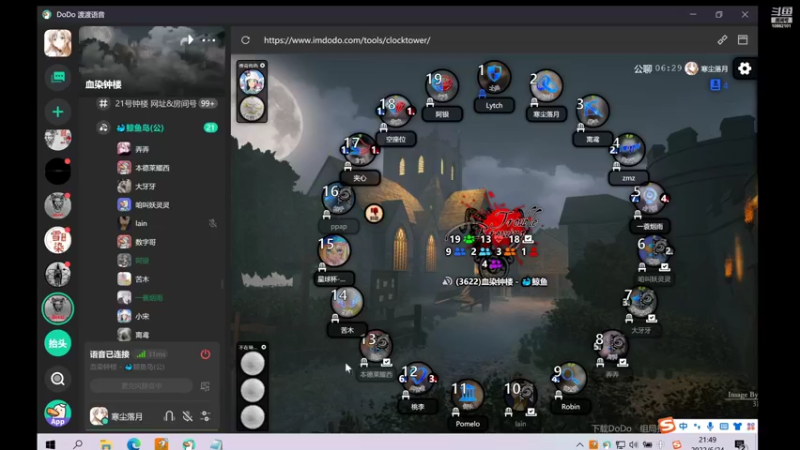Image resolution: width=800 pixels, height=450 pixels.
Task: Open the voice settings sliders icon
Action: tap(206, 416)
